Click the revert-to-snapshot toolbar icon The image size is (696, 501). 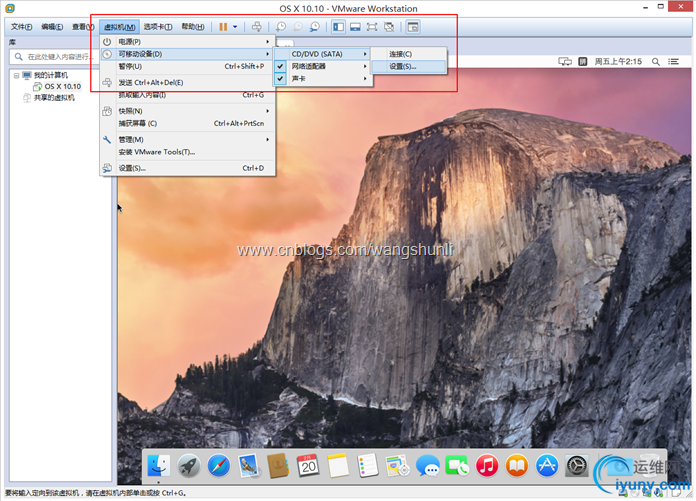[297, 27]
